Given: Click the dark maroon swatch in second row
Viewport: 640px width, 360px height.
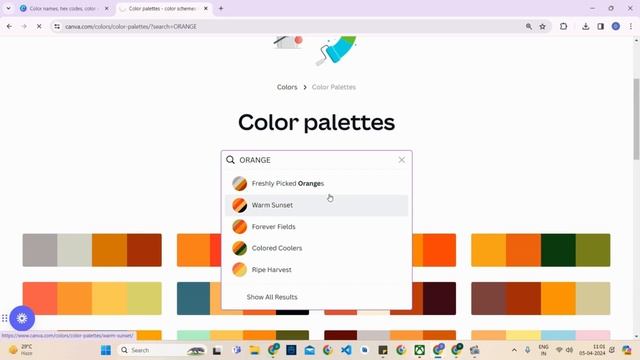Looking at the screenshot, I should tap(439, 298).
